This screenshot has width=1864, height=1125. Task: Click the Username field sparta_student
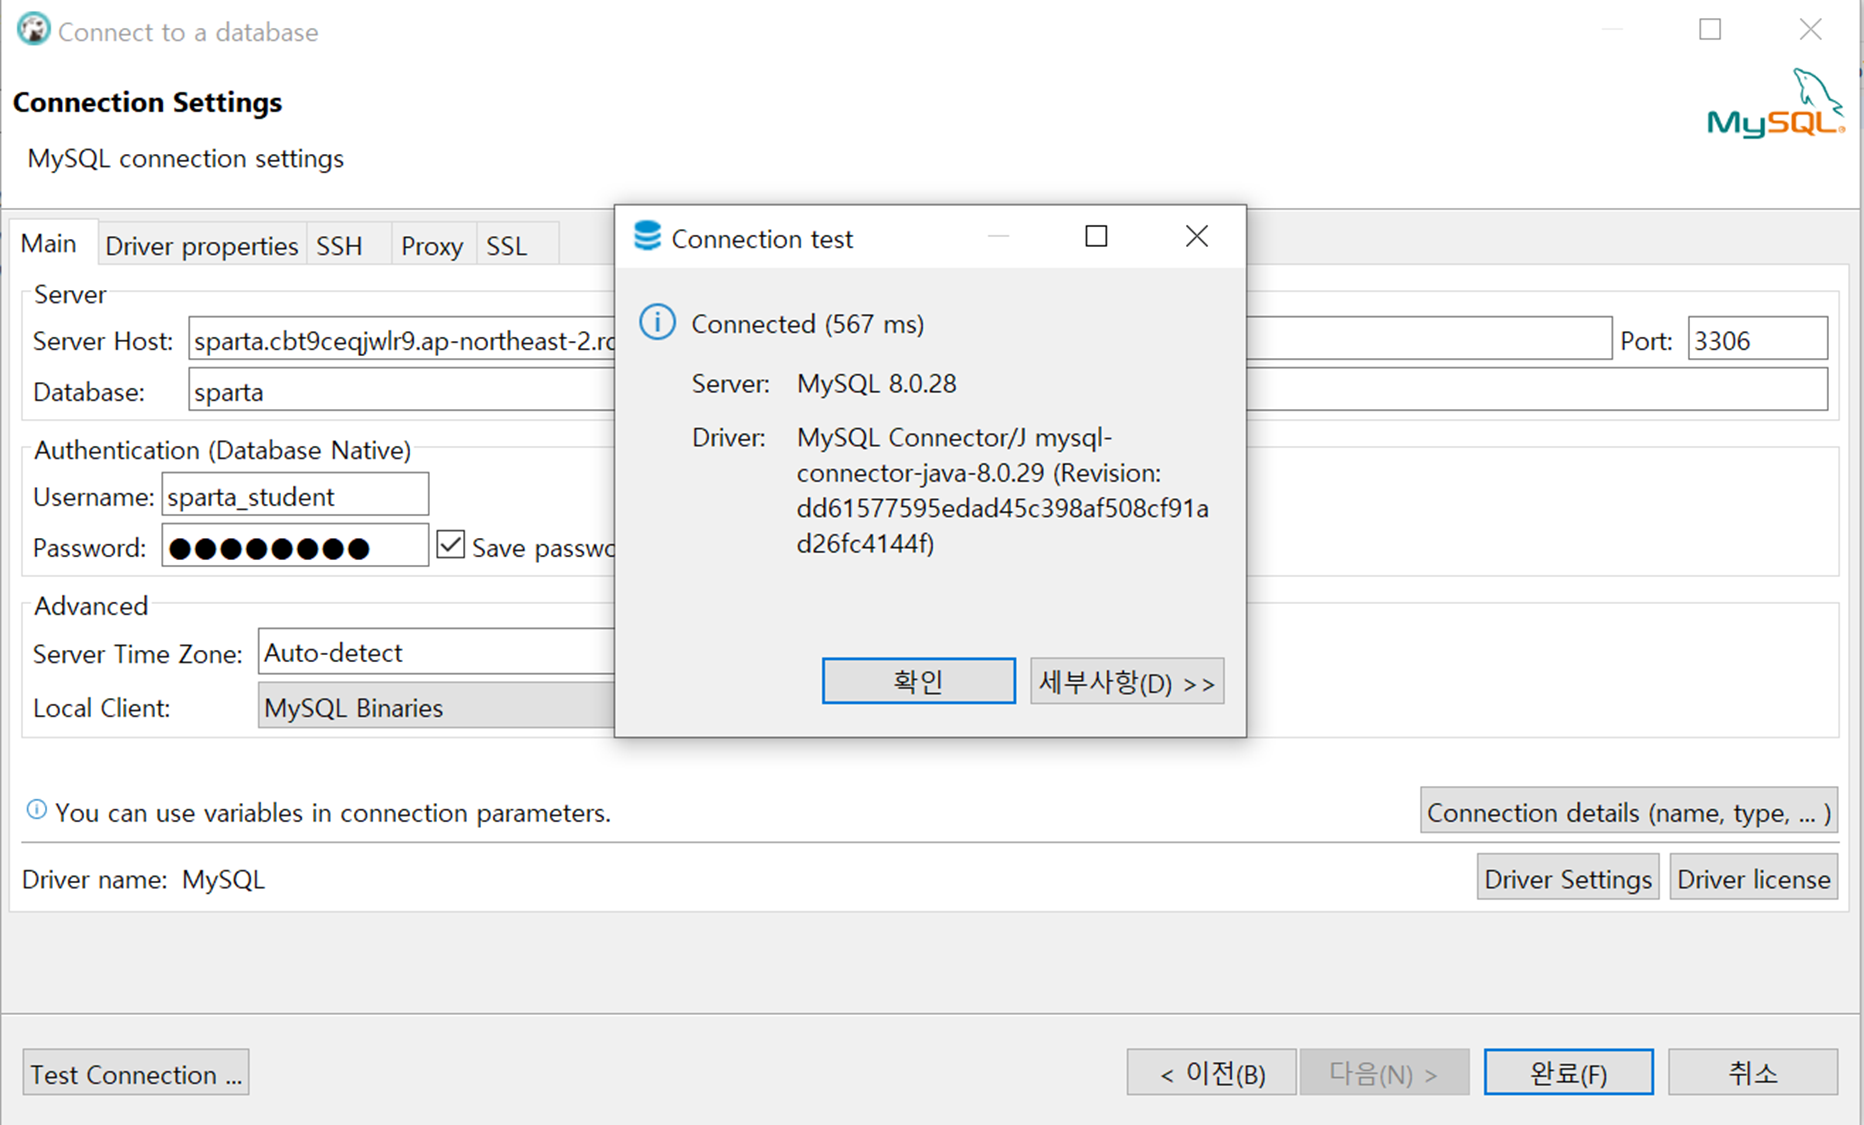click(x=295, y=495)
